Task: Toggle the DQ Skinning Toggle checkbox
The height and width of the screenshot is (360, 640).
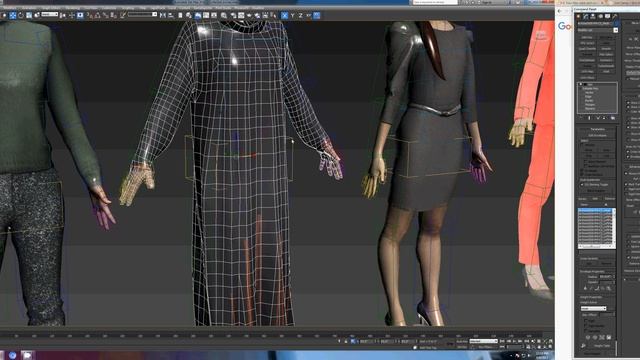Action: 582,184
